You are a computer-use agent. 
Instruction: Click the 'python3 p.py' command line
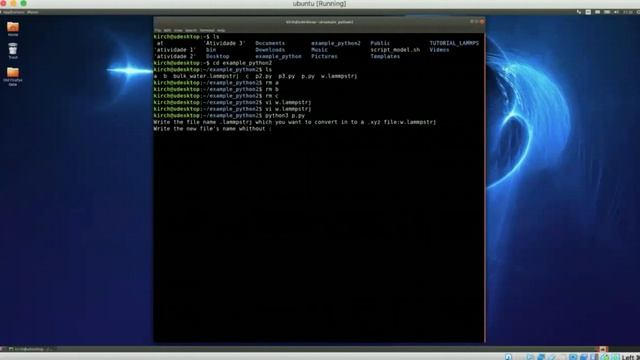pyautogui.click(x=229, y=116)
